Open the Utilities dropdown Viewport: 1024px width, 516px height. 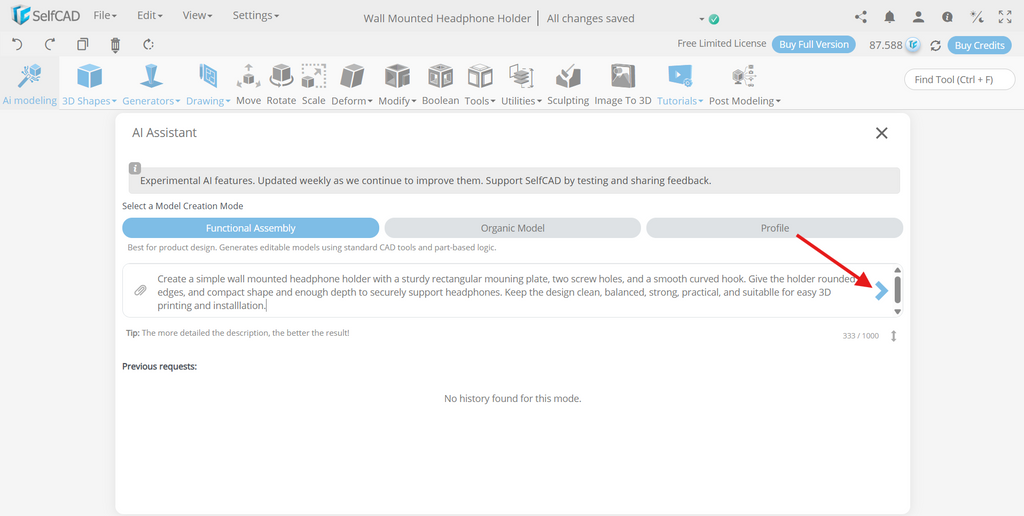[x=521, y=84]
